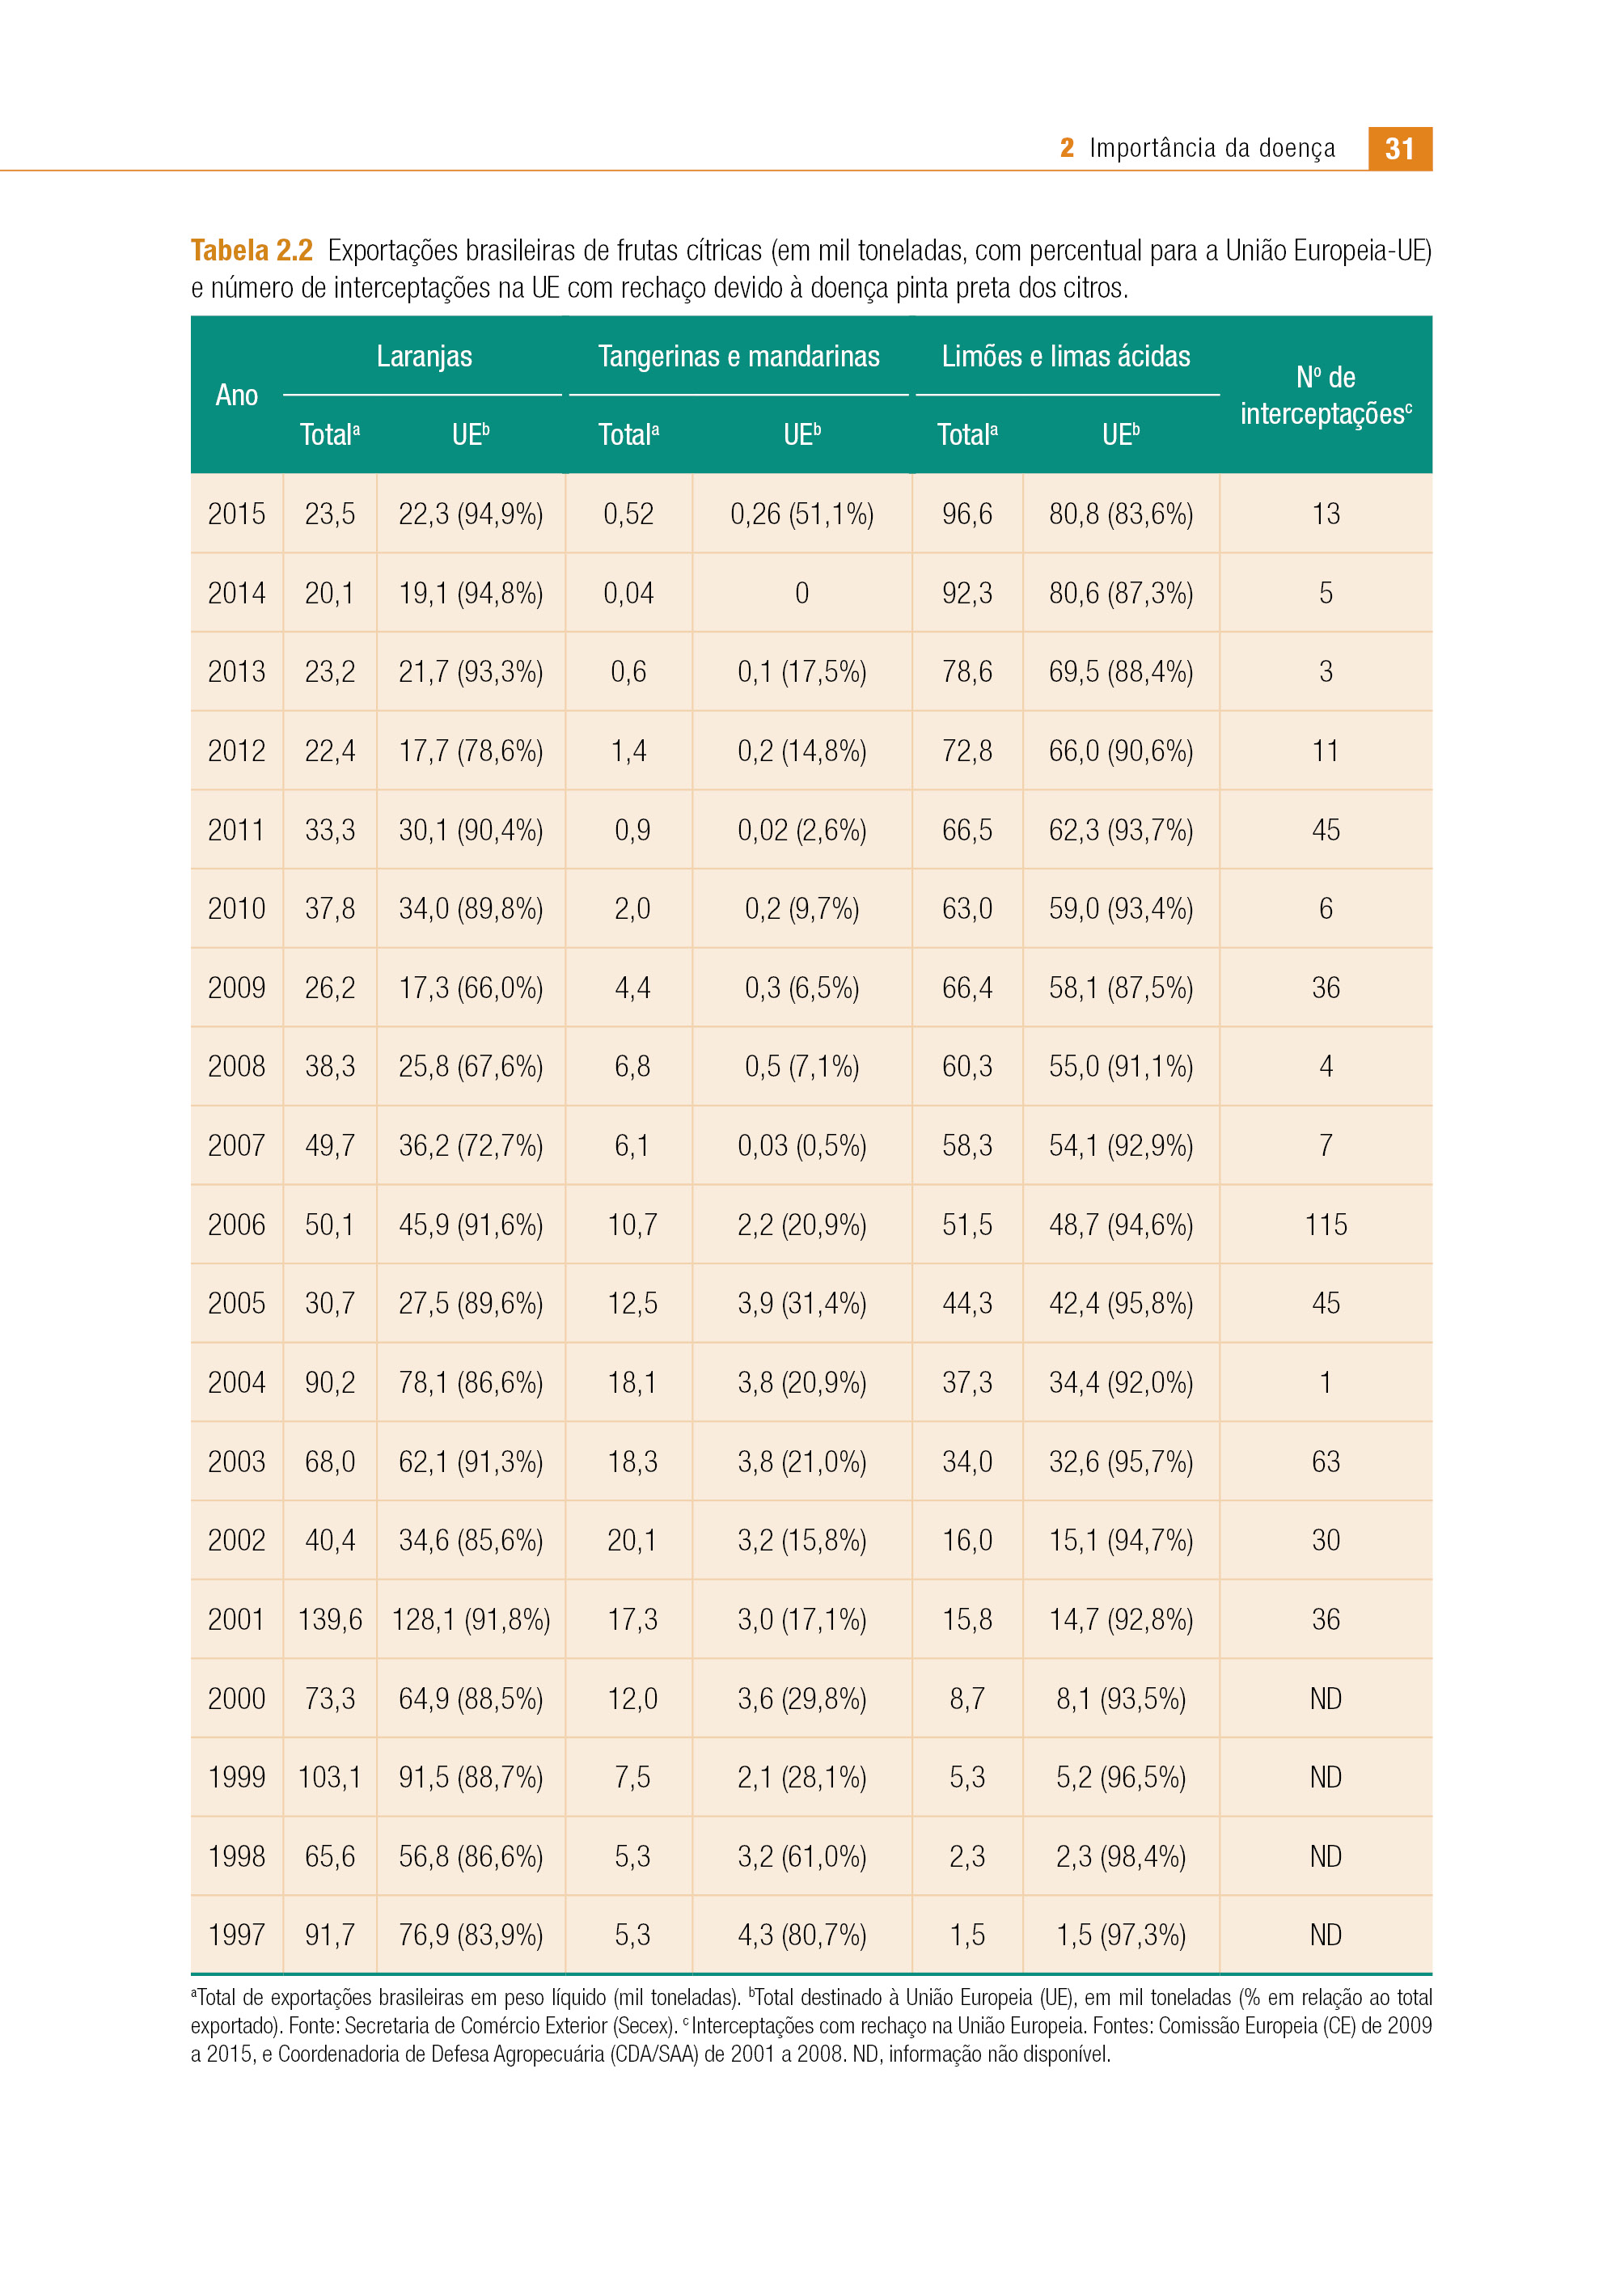The image size is (1624, 2293).
Task: Select the 2015 year cell
Action: (x=237, y=514)
